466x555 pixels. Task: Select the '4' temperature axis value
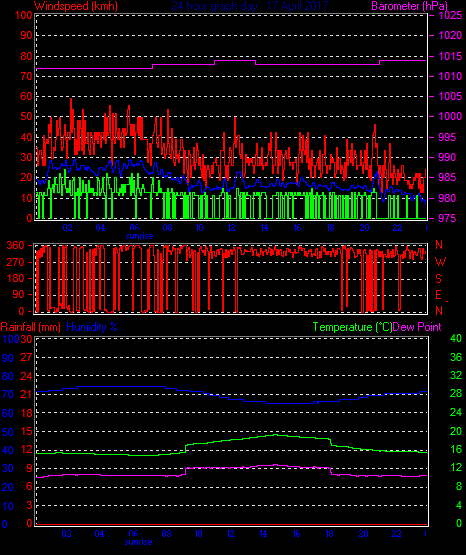coord(459,505)
